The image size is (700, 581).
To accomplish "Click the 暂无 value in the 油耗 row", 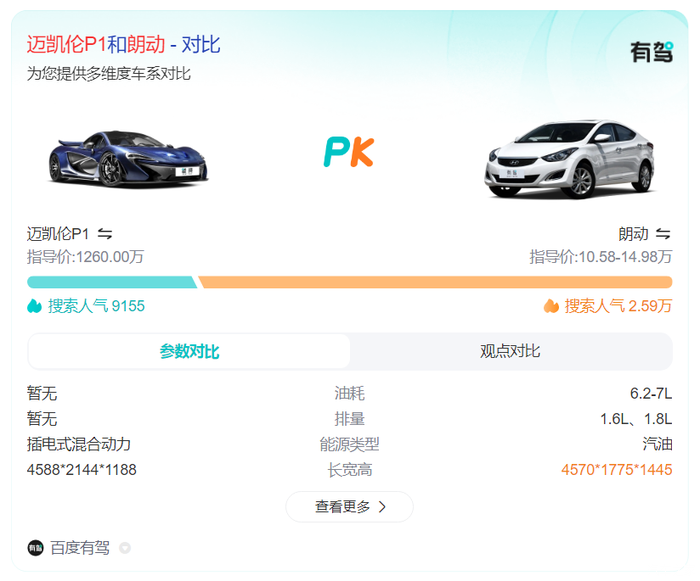I will point(42,393).
